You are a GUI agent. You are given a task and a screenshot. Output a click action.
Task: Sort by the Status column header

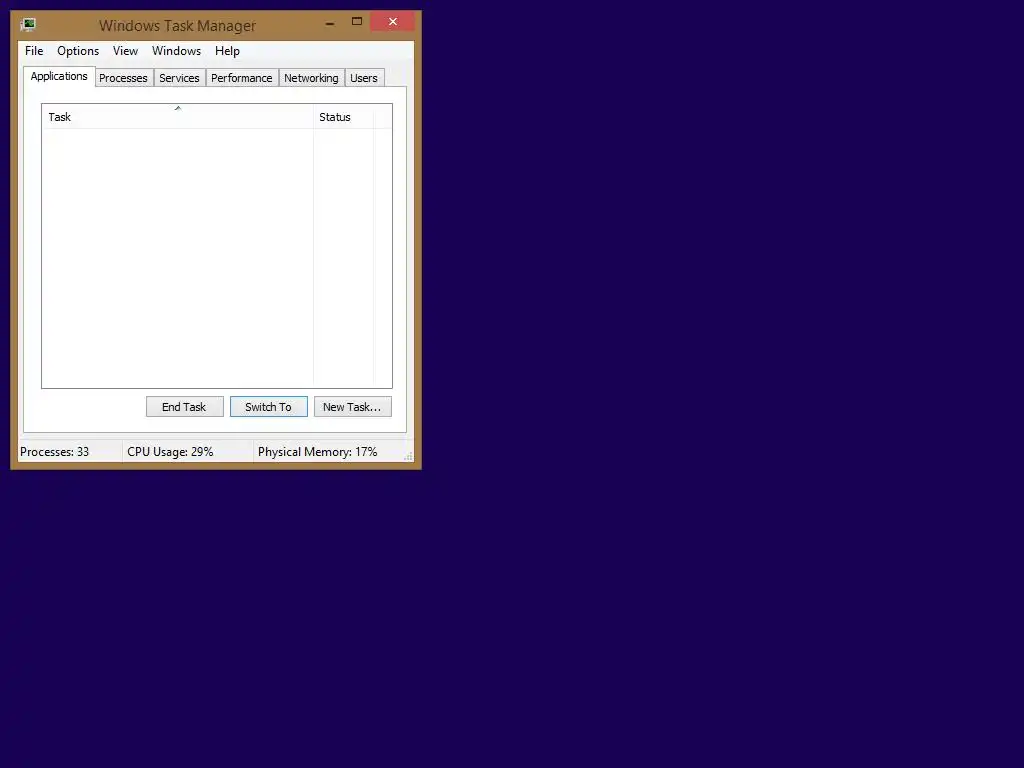344,117
